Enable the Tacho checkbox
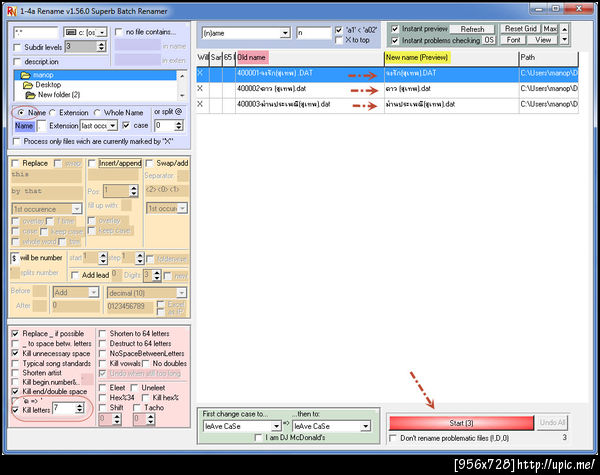The height and width of the screenshot is (475, 600). coord(137,408)
